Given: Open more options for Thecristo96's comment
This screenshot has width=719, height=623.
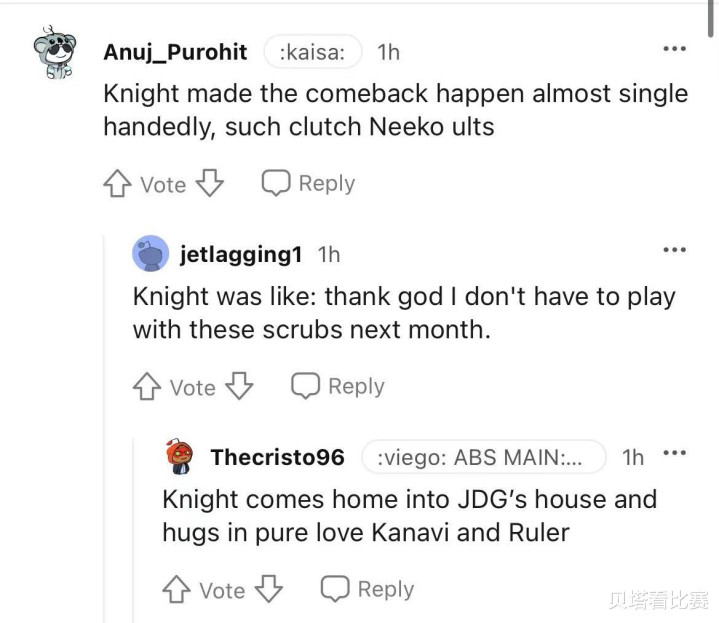Looking at the screenshot, I should [x=675, y=454].
